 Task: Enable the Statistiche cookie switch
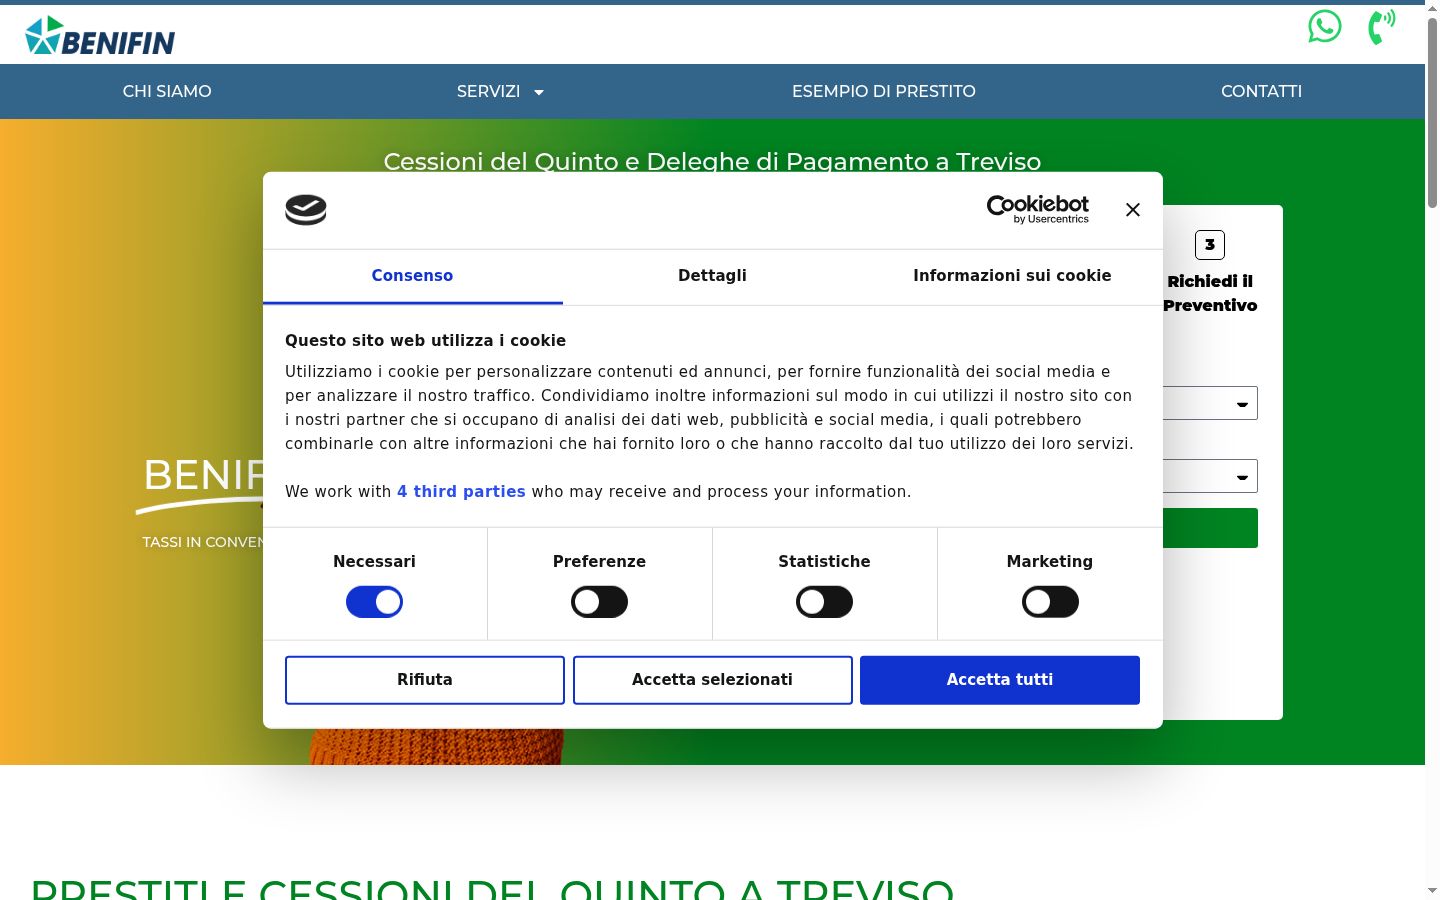pyautogui.click(x=824, y=602)
